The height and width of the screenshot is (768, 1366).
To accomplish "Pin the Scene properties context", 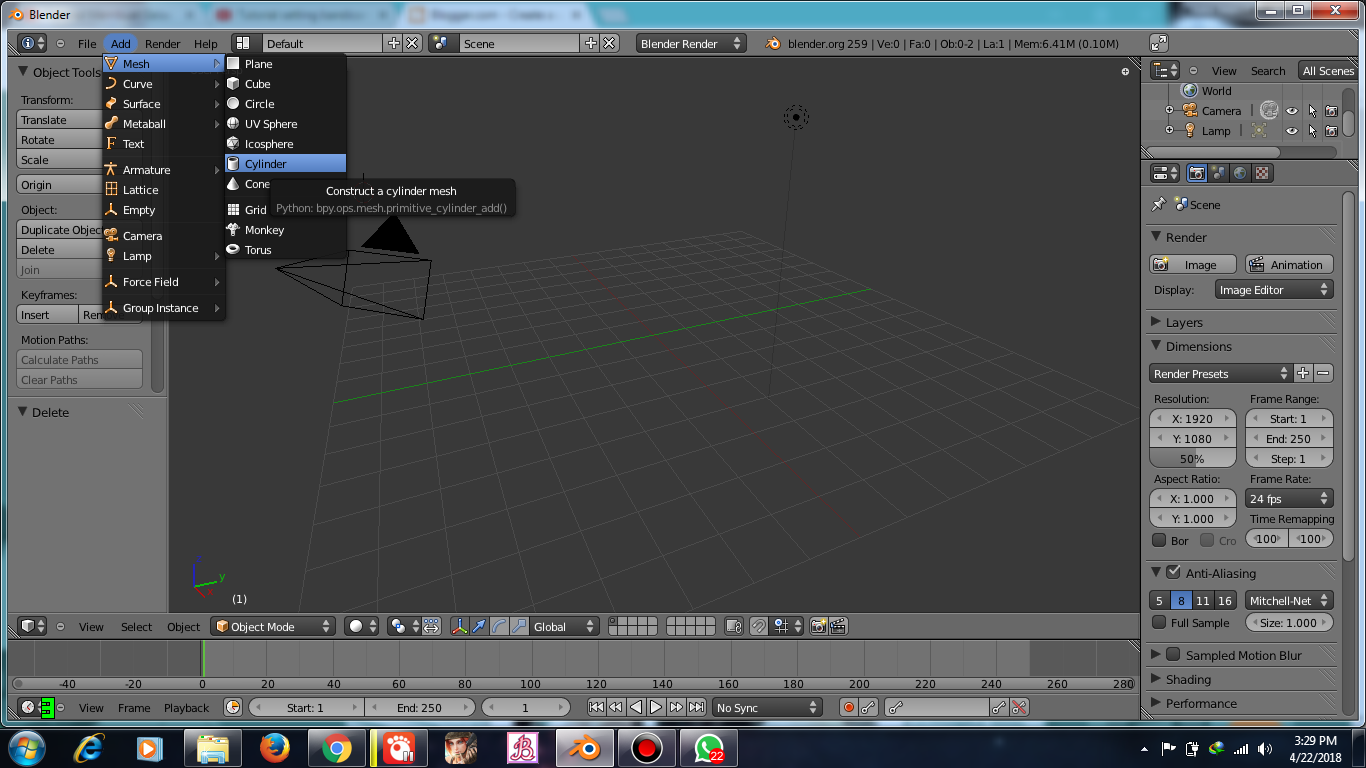I will 1158,204.
